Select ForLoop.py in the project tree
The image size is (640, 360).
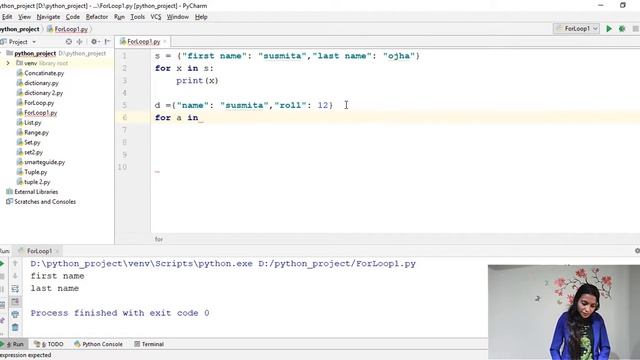click(39, 103)
